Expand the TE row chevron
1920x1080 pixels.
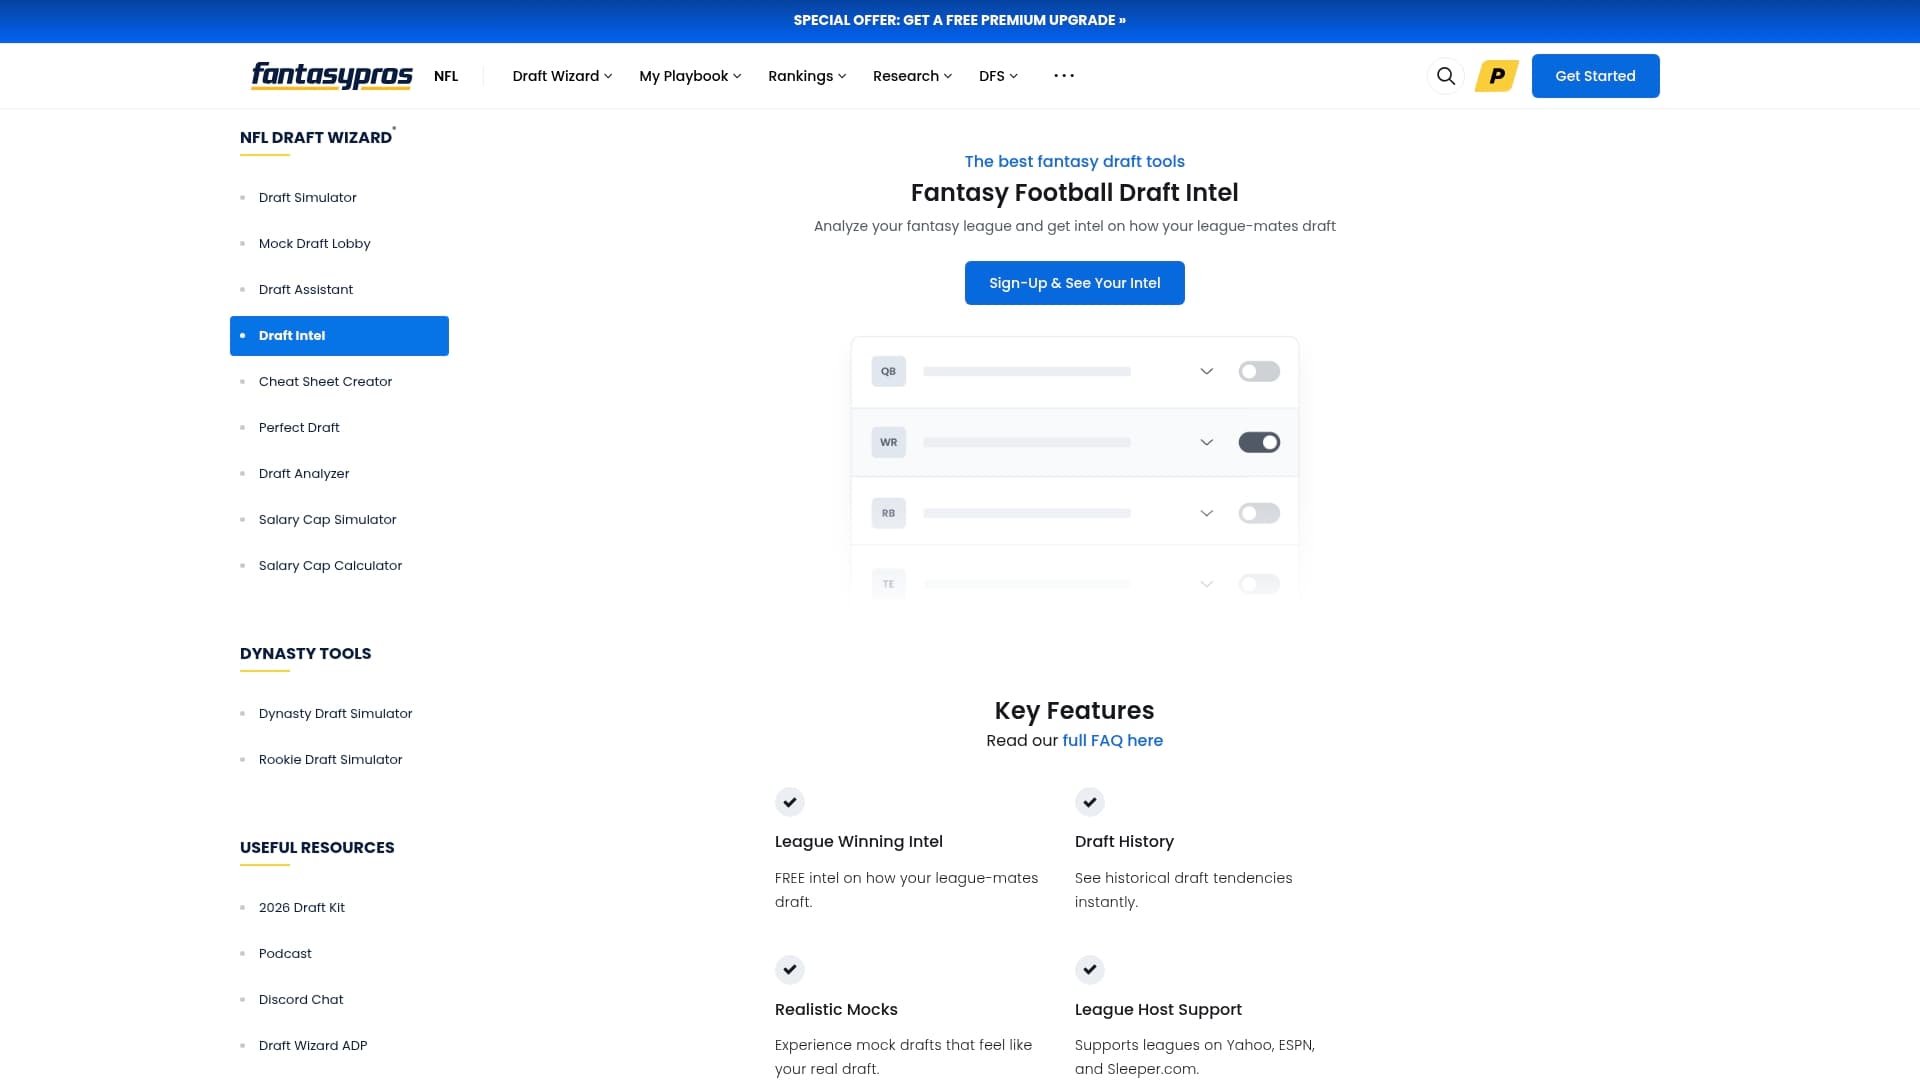point(1207,584)
